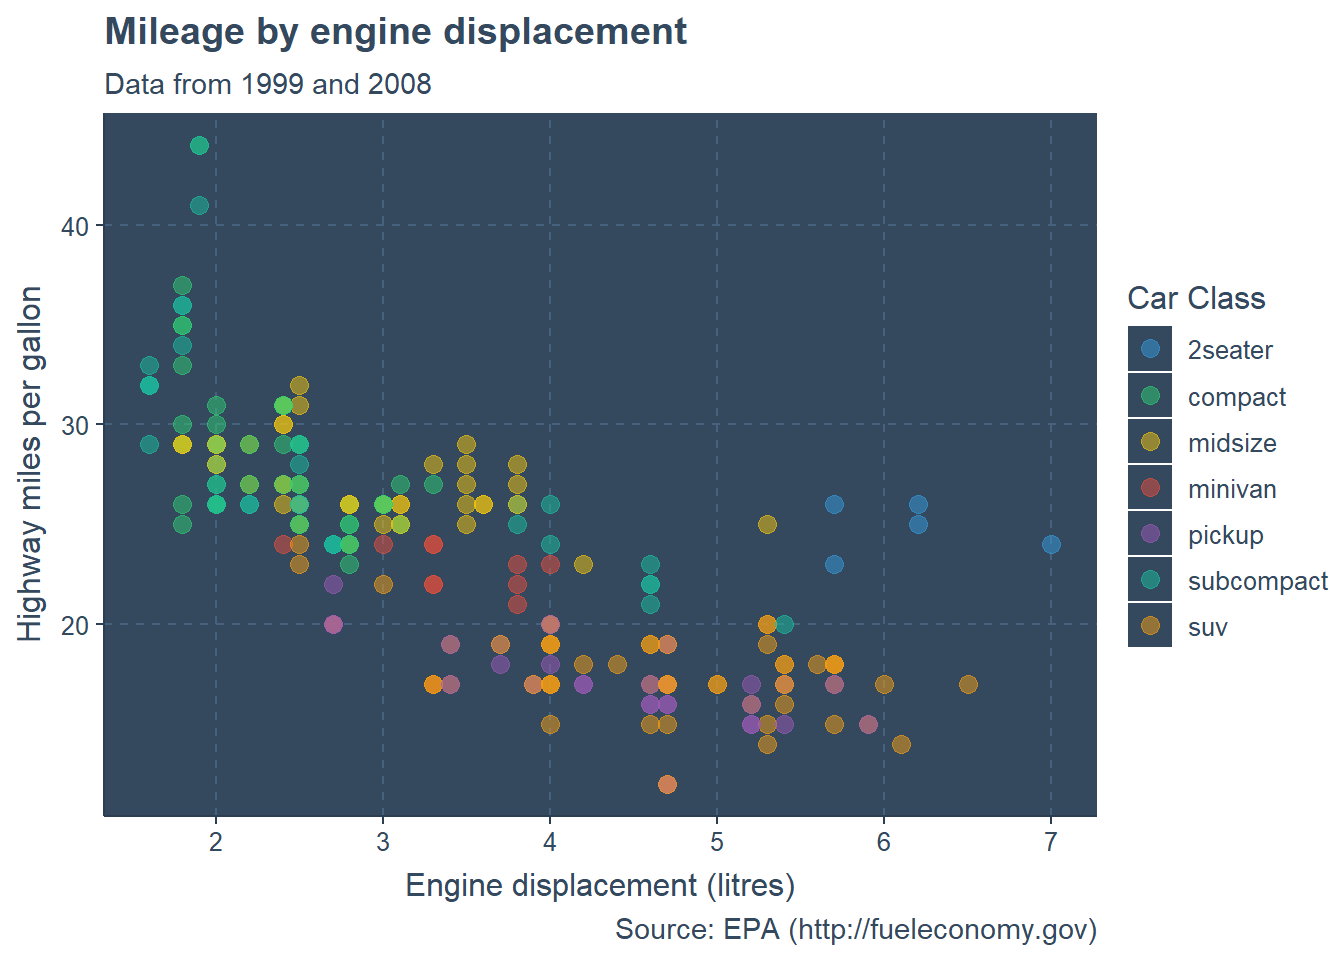Screen dimensions: 1344x960
Task: Click the suv legend color swatch
Action: [x=1150, y=625]
